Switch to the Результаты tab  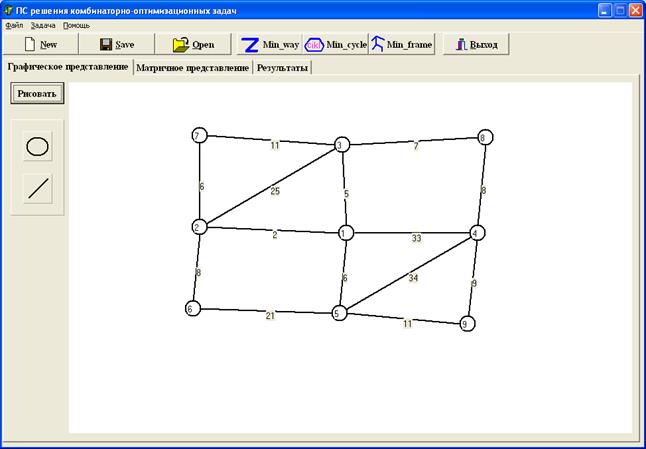coord(282,68)
